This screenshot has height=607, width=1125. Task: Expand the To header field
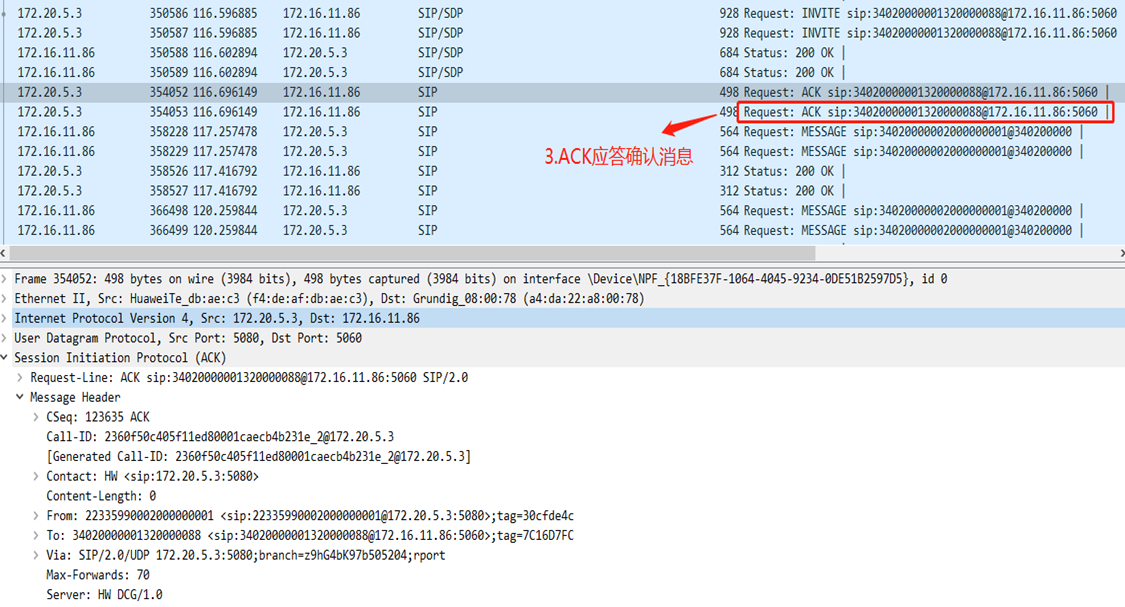point(36,535)
